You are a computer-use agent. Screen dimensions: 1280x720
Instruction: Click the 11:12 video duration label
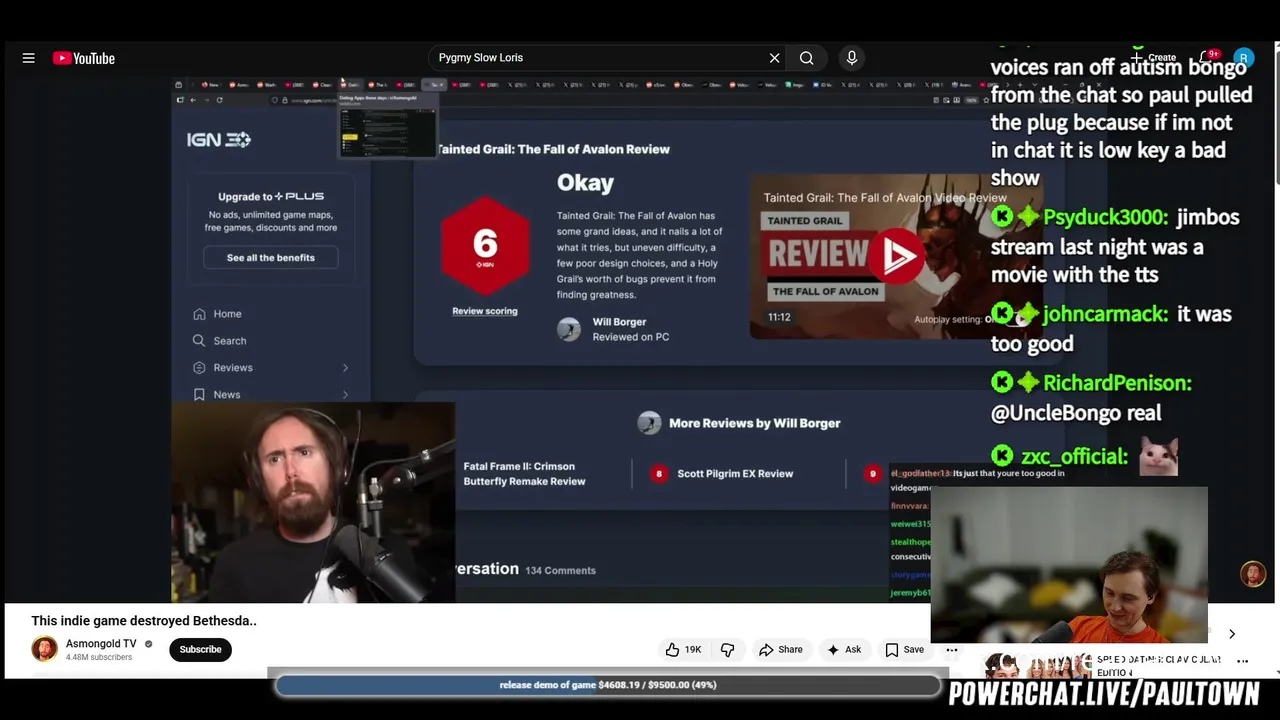[x=779, y=317]
